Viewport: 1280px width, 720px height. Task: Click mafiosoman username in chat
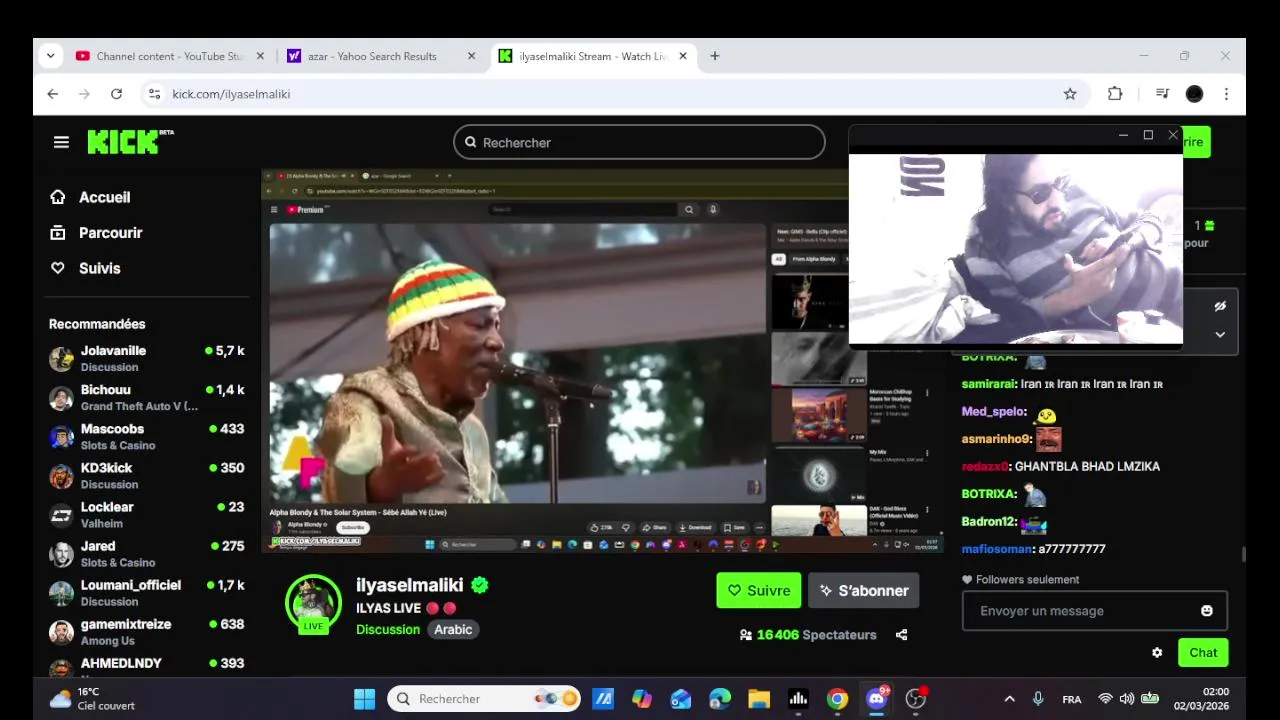pos(997,549)
